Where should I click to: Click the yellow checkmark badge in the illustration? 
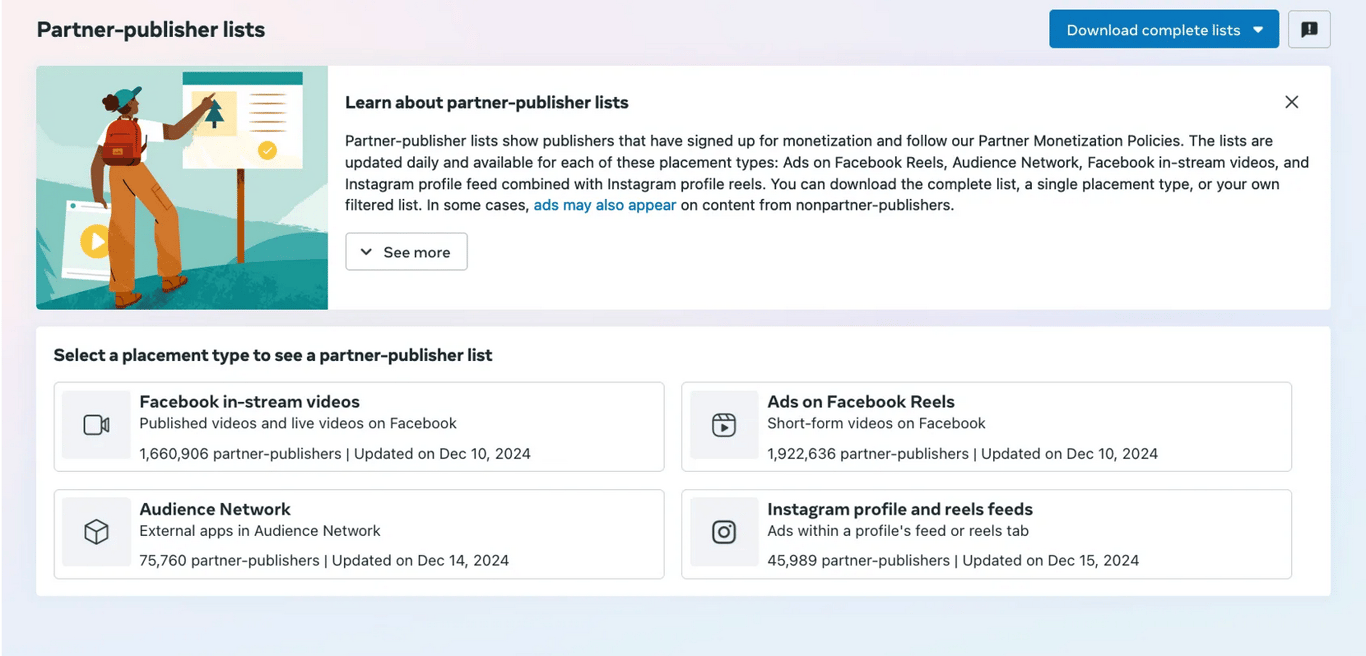click(x=267, y=151)
